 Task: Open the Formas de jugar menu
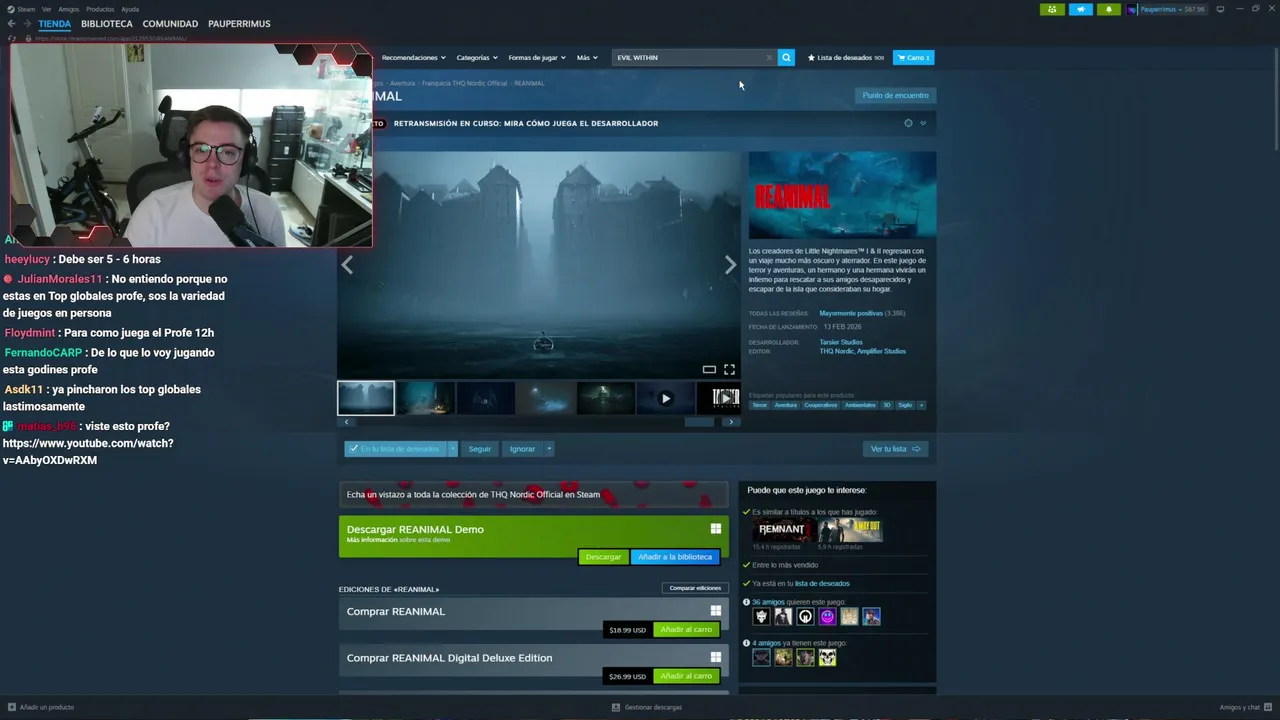(x=536, y=57)
